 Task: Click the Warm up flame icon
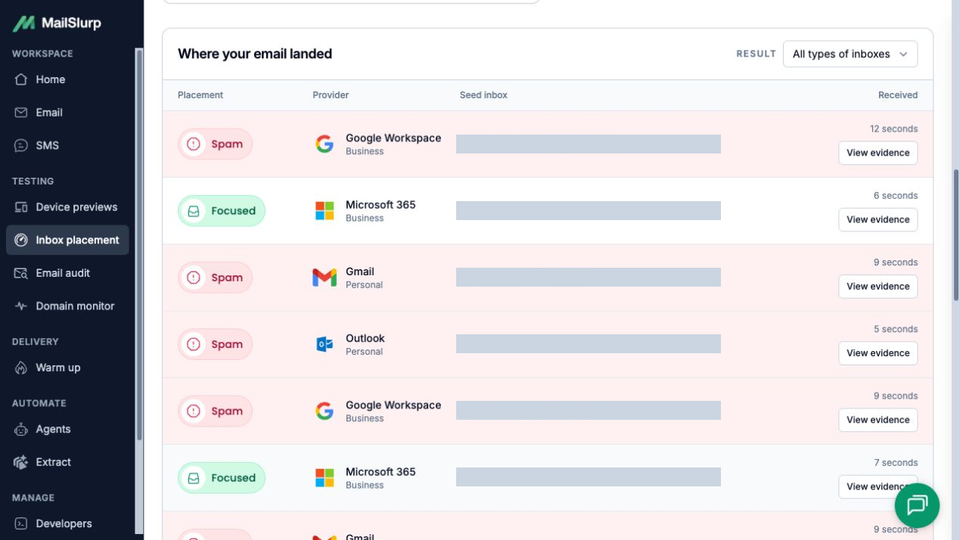click(21, 368)
